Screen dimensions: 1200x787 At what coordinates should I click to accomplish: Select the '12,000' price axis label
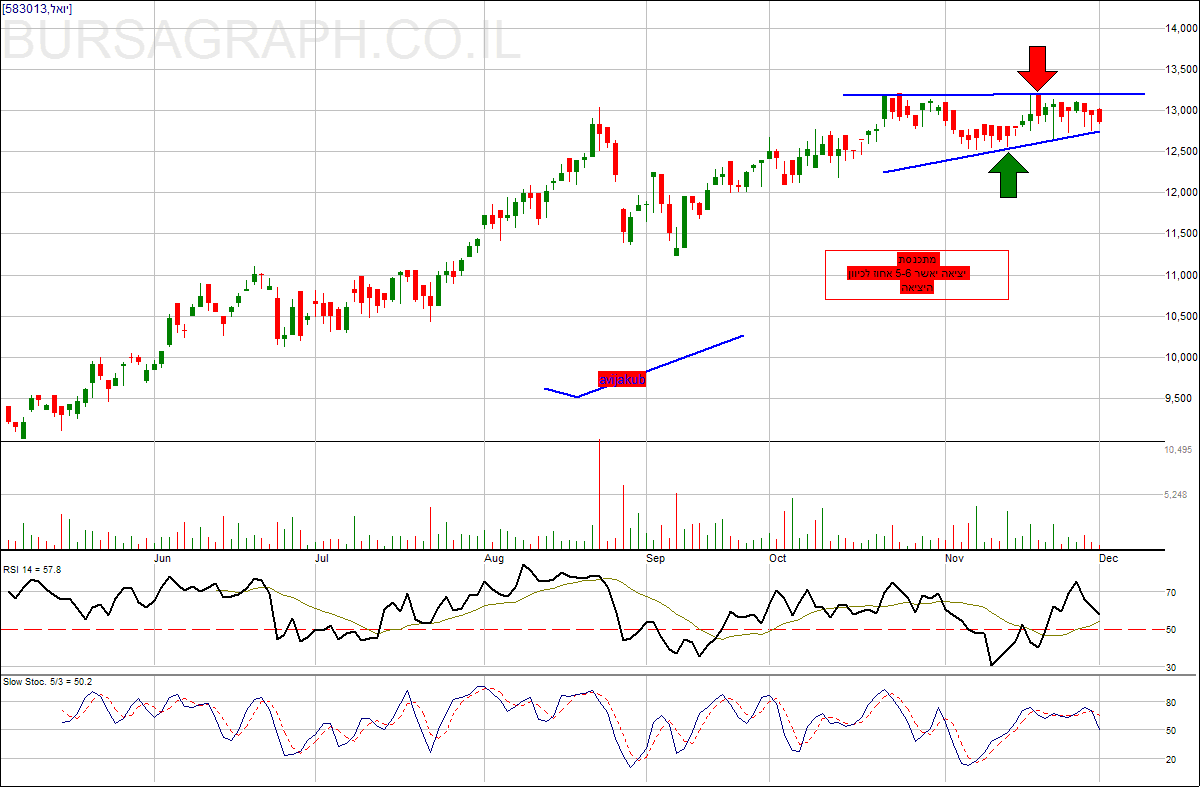pyautogui.click(x=1181, y=192)
